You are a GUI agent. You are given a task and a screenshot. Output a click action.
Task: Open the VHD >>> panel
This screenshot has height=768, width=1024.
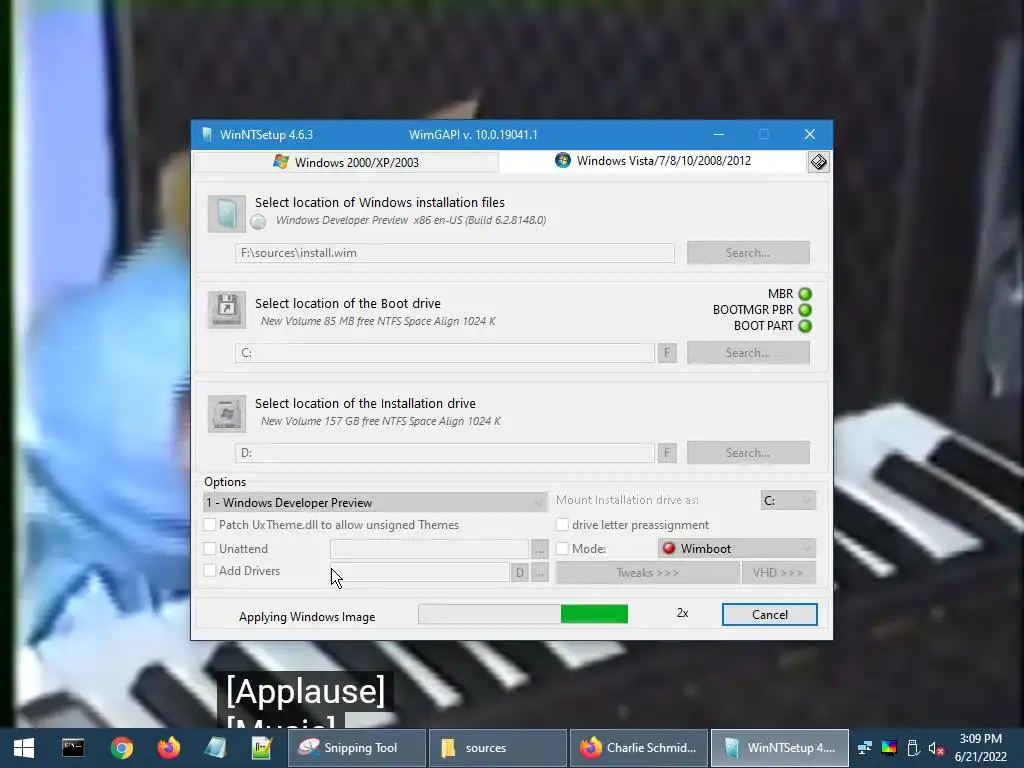[x=778, y=573]
